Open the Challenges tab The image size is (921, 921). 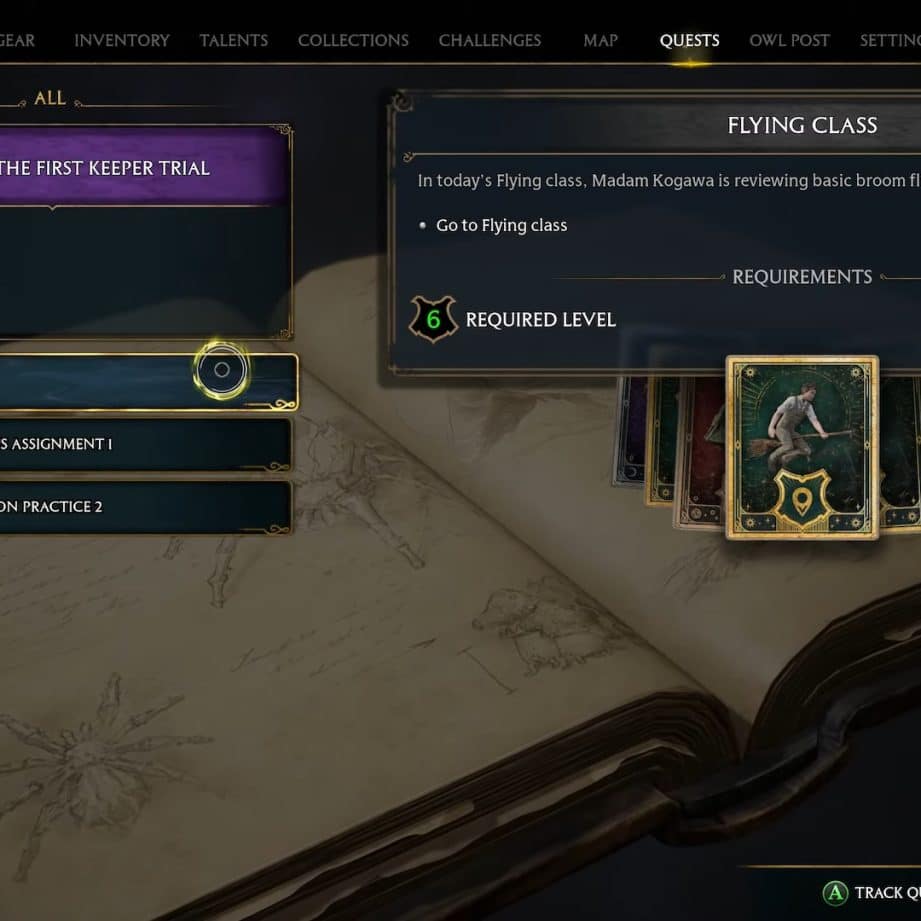pyautogui.click(x=489, y=41)
